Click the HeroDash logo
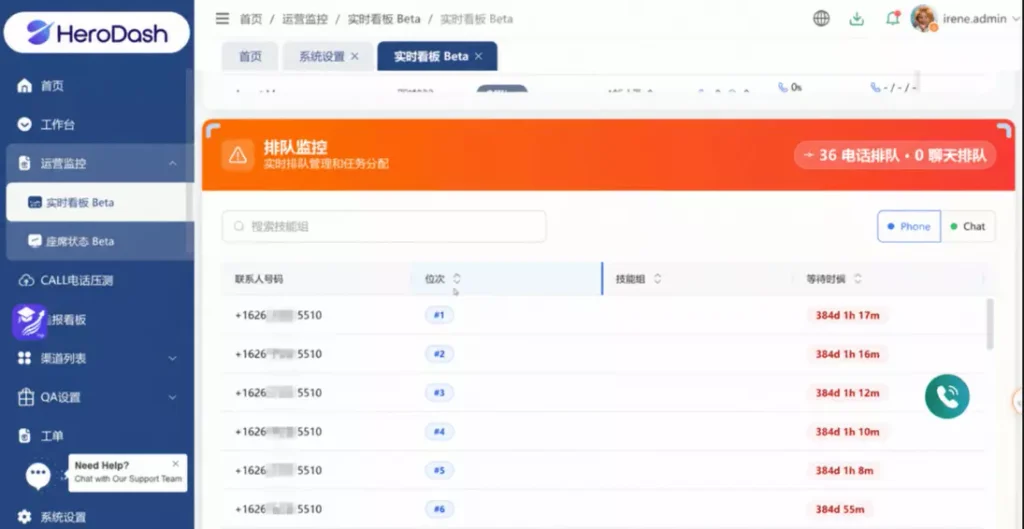Image resolution: width=1024 pixels, height=529 pixels. coord(97,33)
